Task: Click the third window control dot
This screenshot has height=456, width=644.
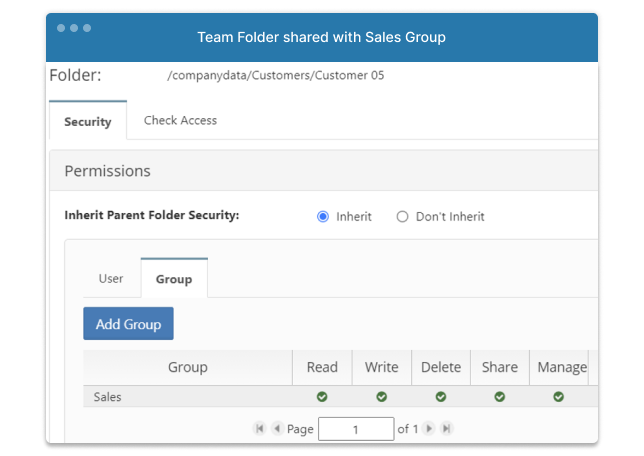Action: (x=87, y=28)
